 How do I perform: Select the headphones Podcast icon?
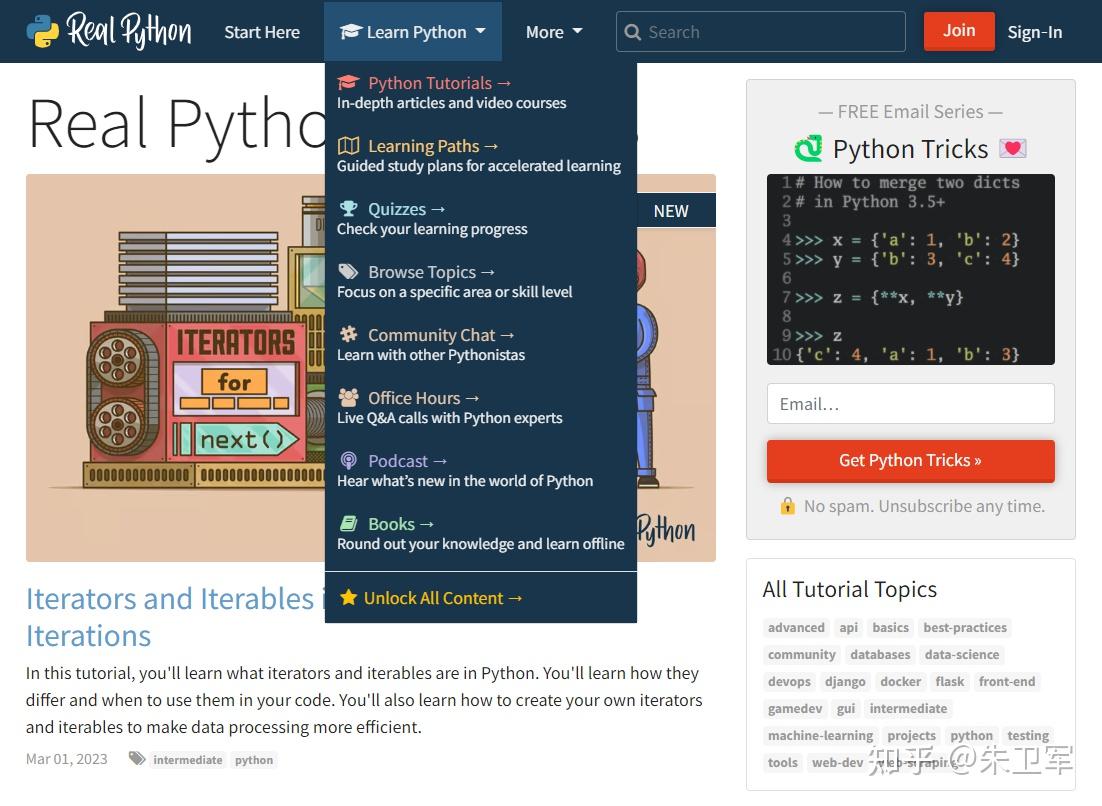(350, 460)
